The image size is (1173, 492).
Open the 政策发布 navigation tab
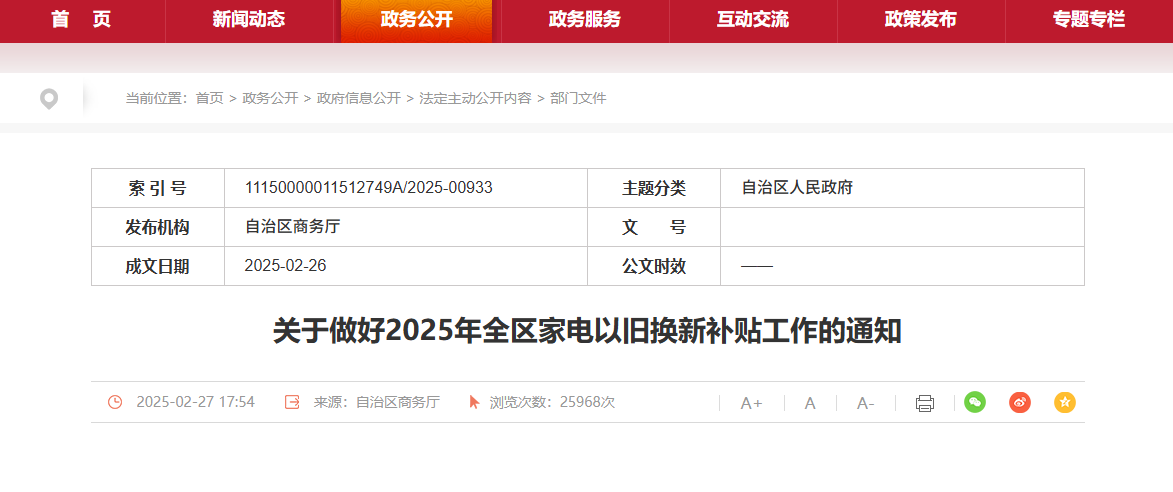tap(920, 20)
